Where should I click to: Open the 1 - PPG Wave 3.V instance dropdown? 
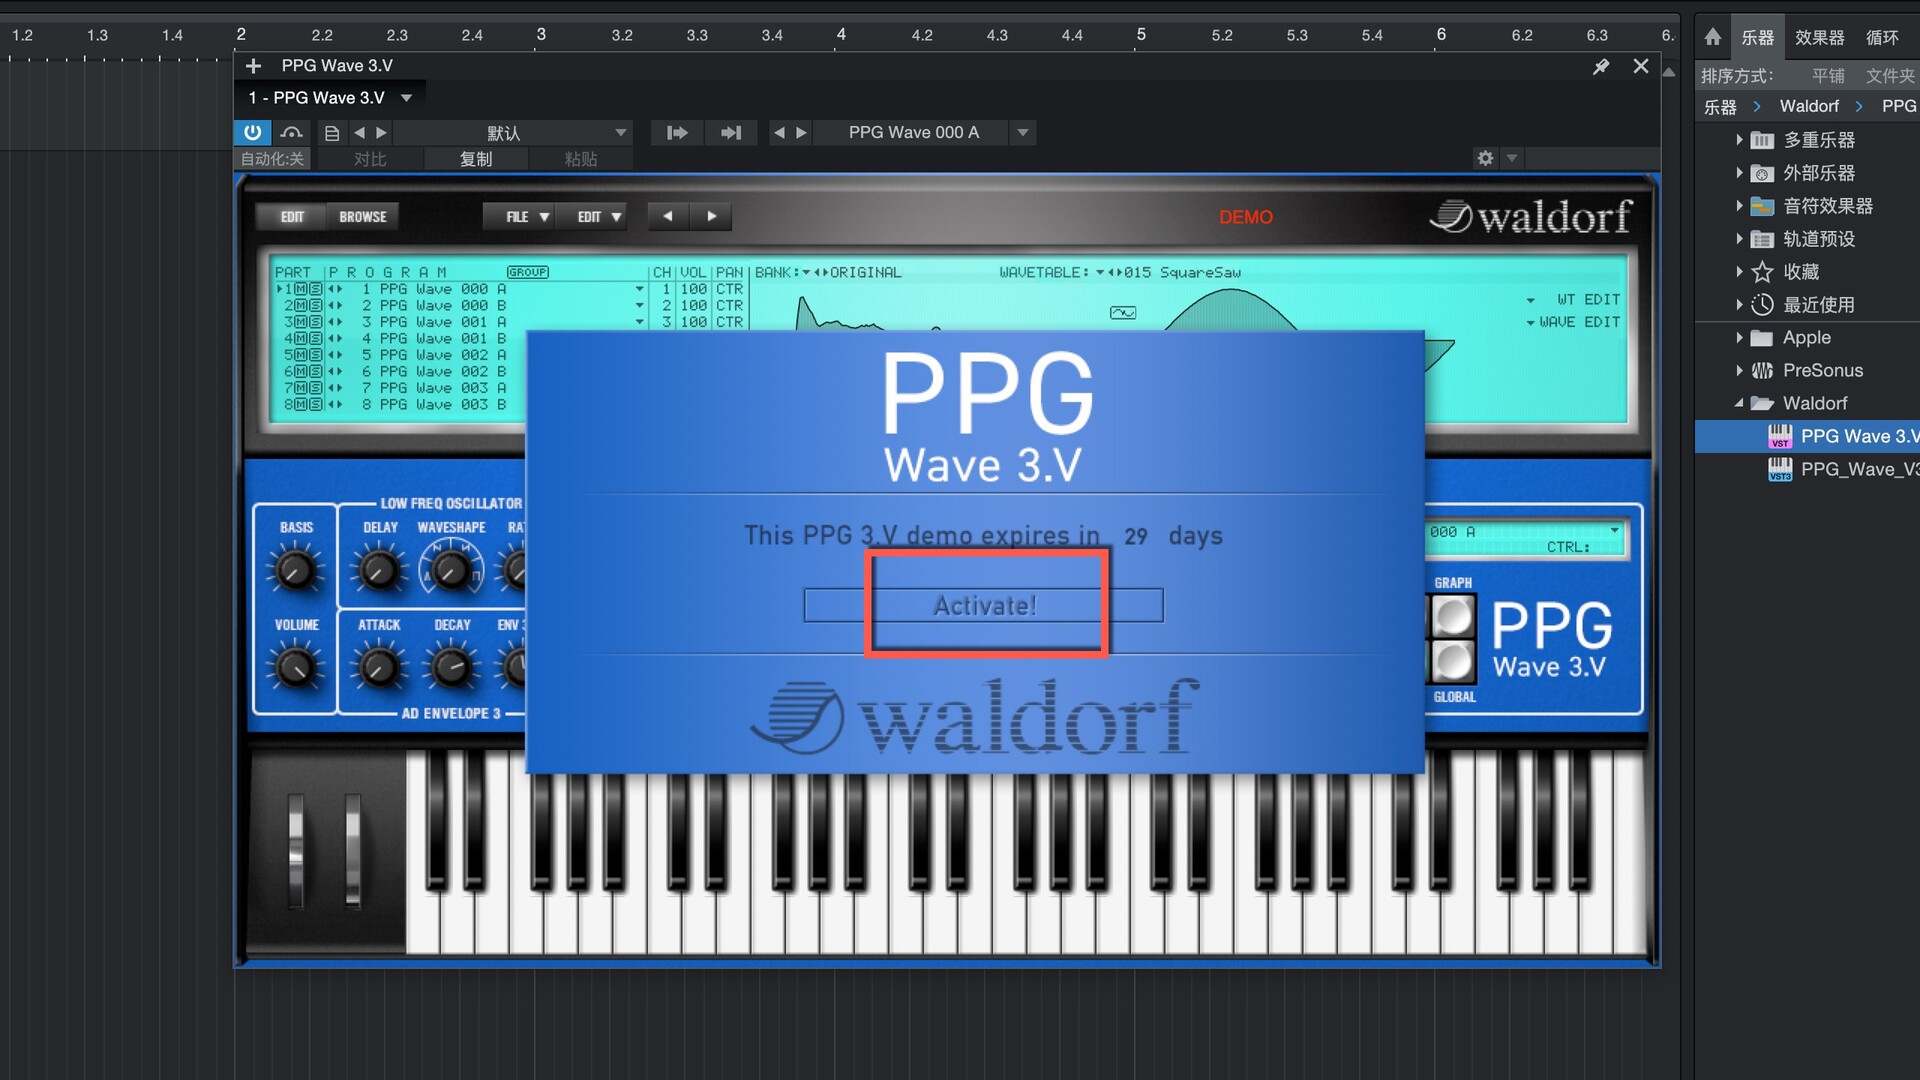click(407, 98)
